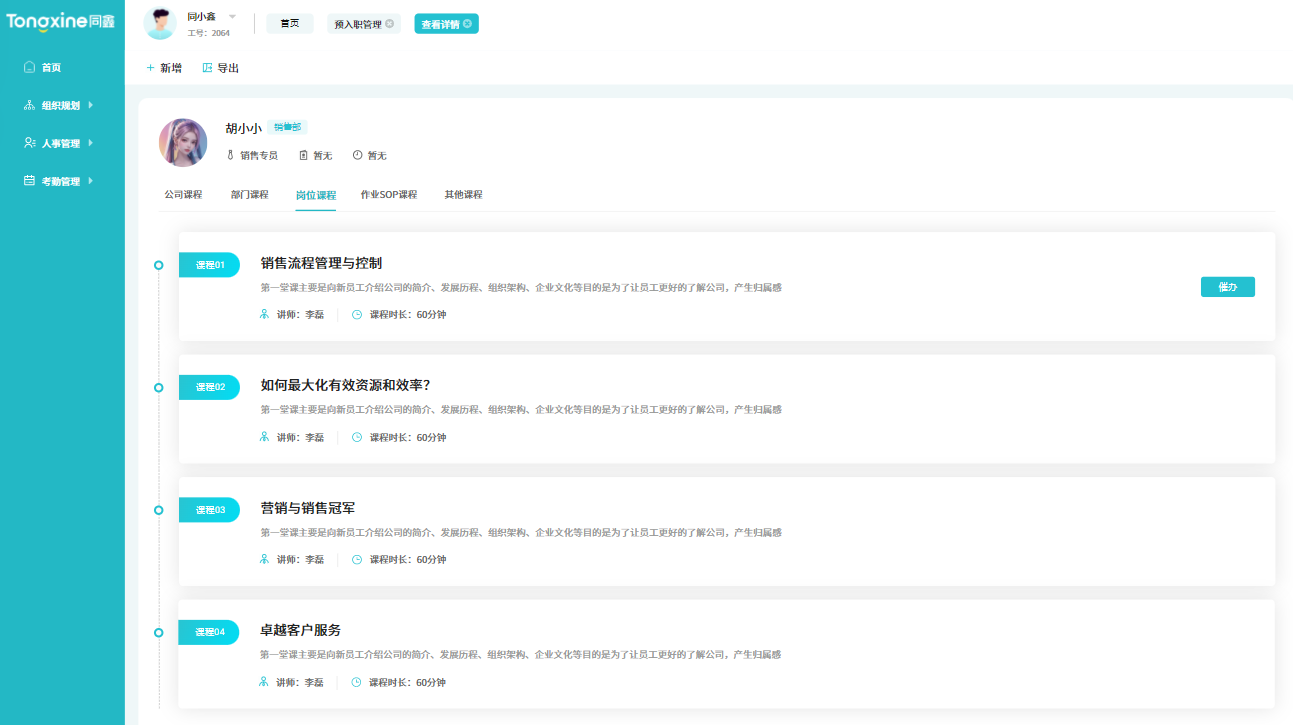
Task: Click the position icon before 销售专员
Action: [229, 155]
